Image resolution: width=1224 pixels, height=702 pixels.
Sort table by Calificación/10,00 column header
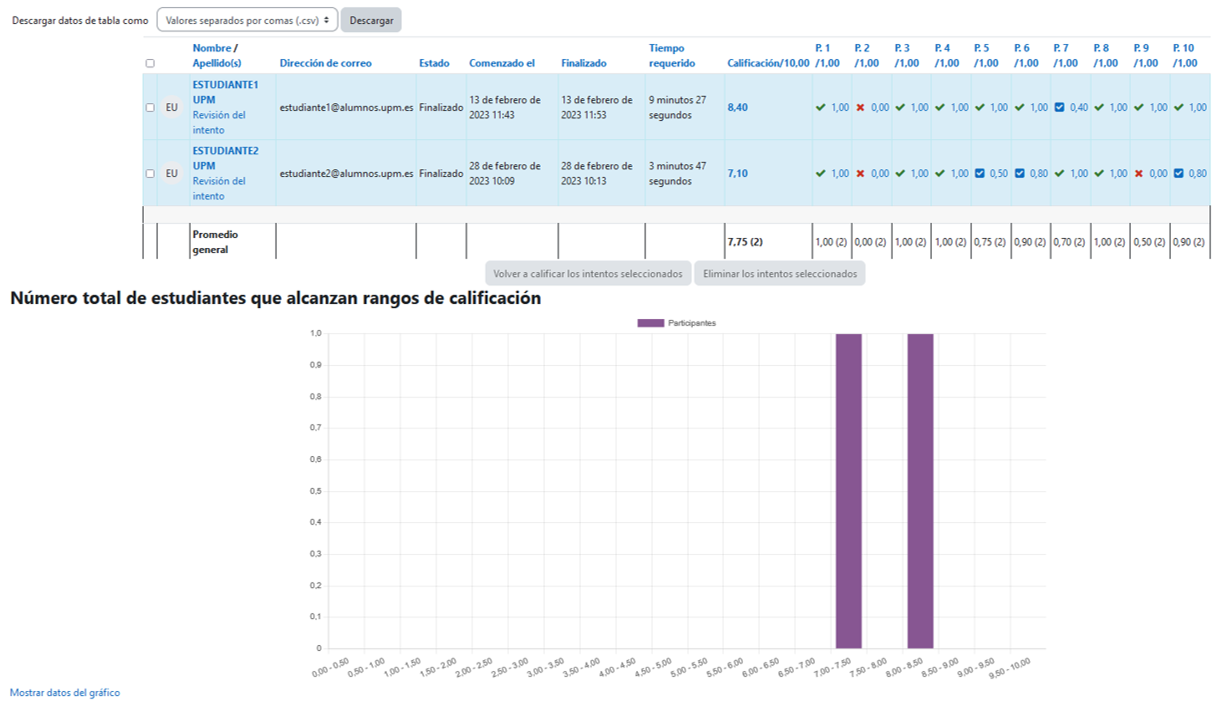767,63
